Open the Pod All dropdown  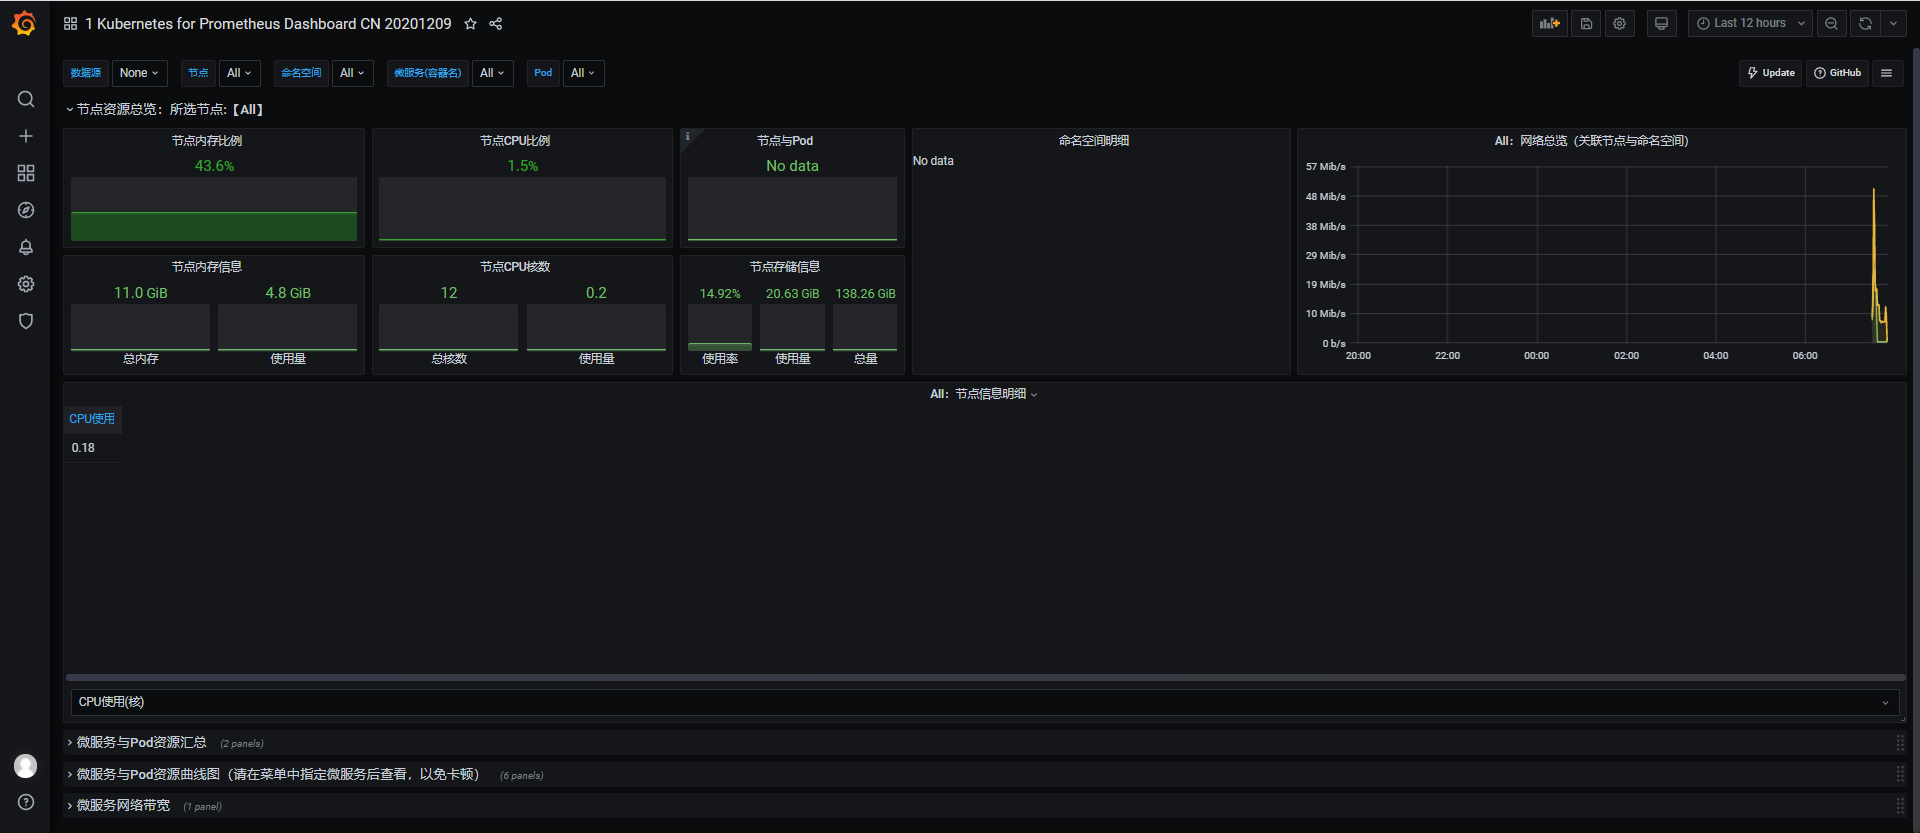[584, 73]
